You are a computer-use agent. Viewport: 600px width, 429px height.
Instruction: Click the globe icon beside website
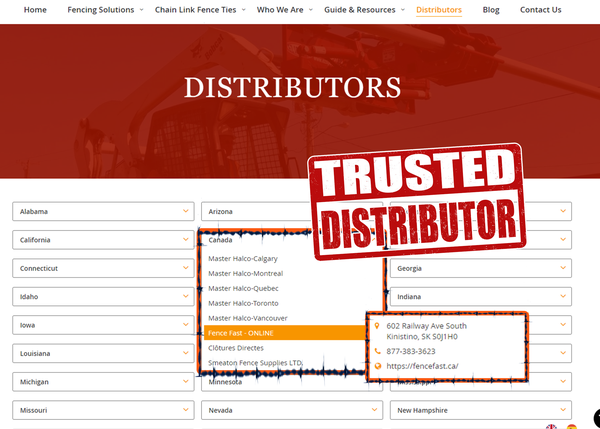point(378,366)
